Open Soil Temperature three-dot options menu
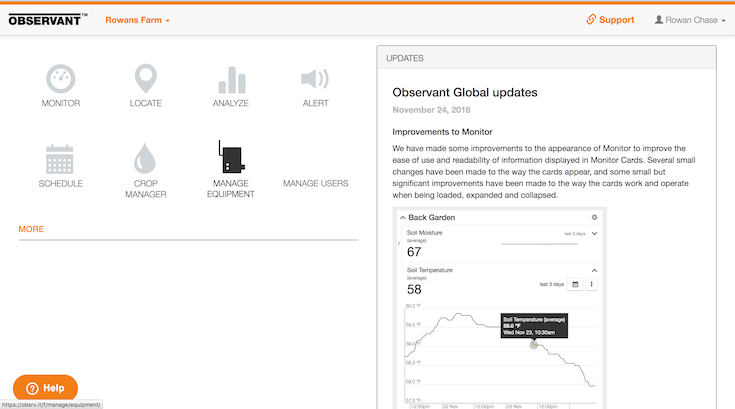 (592, 284)
